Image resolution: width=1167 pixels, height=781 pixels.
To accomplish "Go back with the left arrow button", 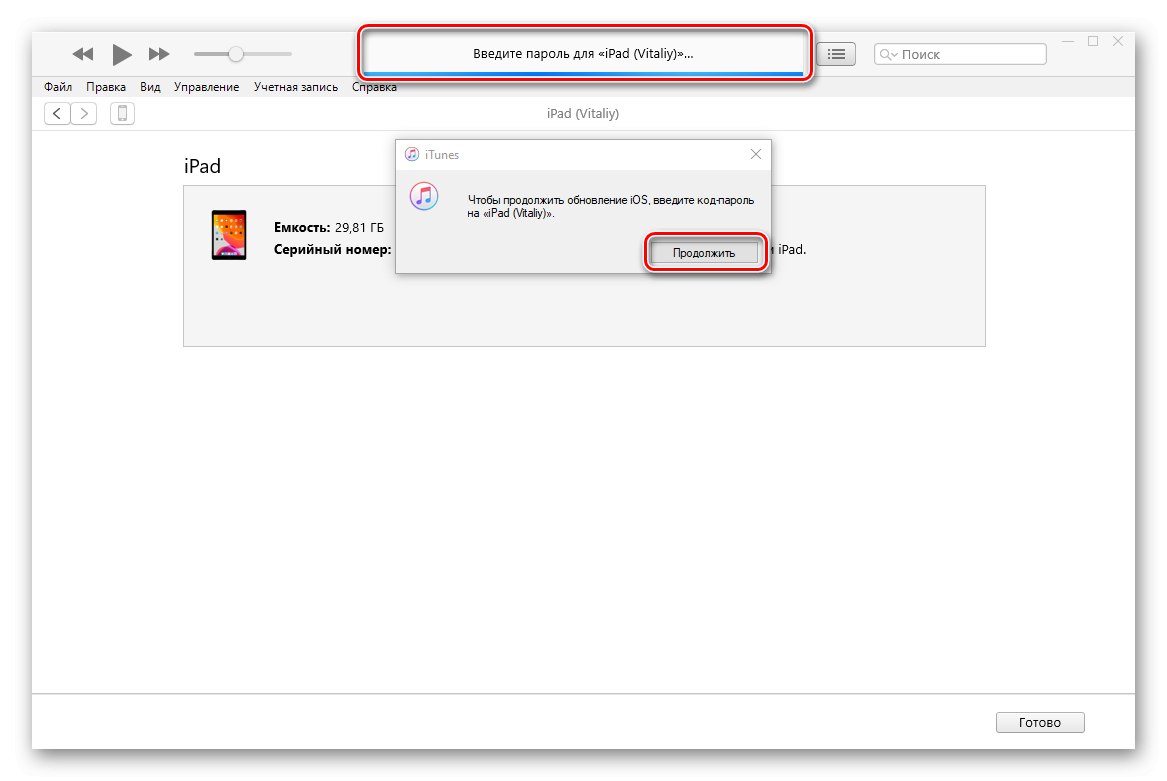I will point(57,113).
